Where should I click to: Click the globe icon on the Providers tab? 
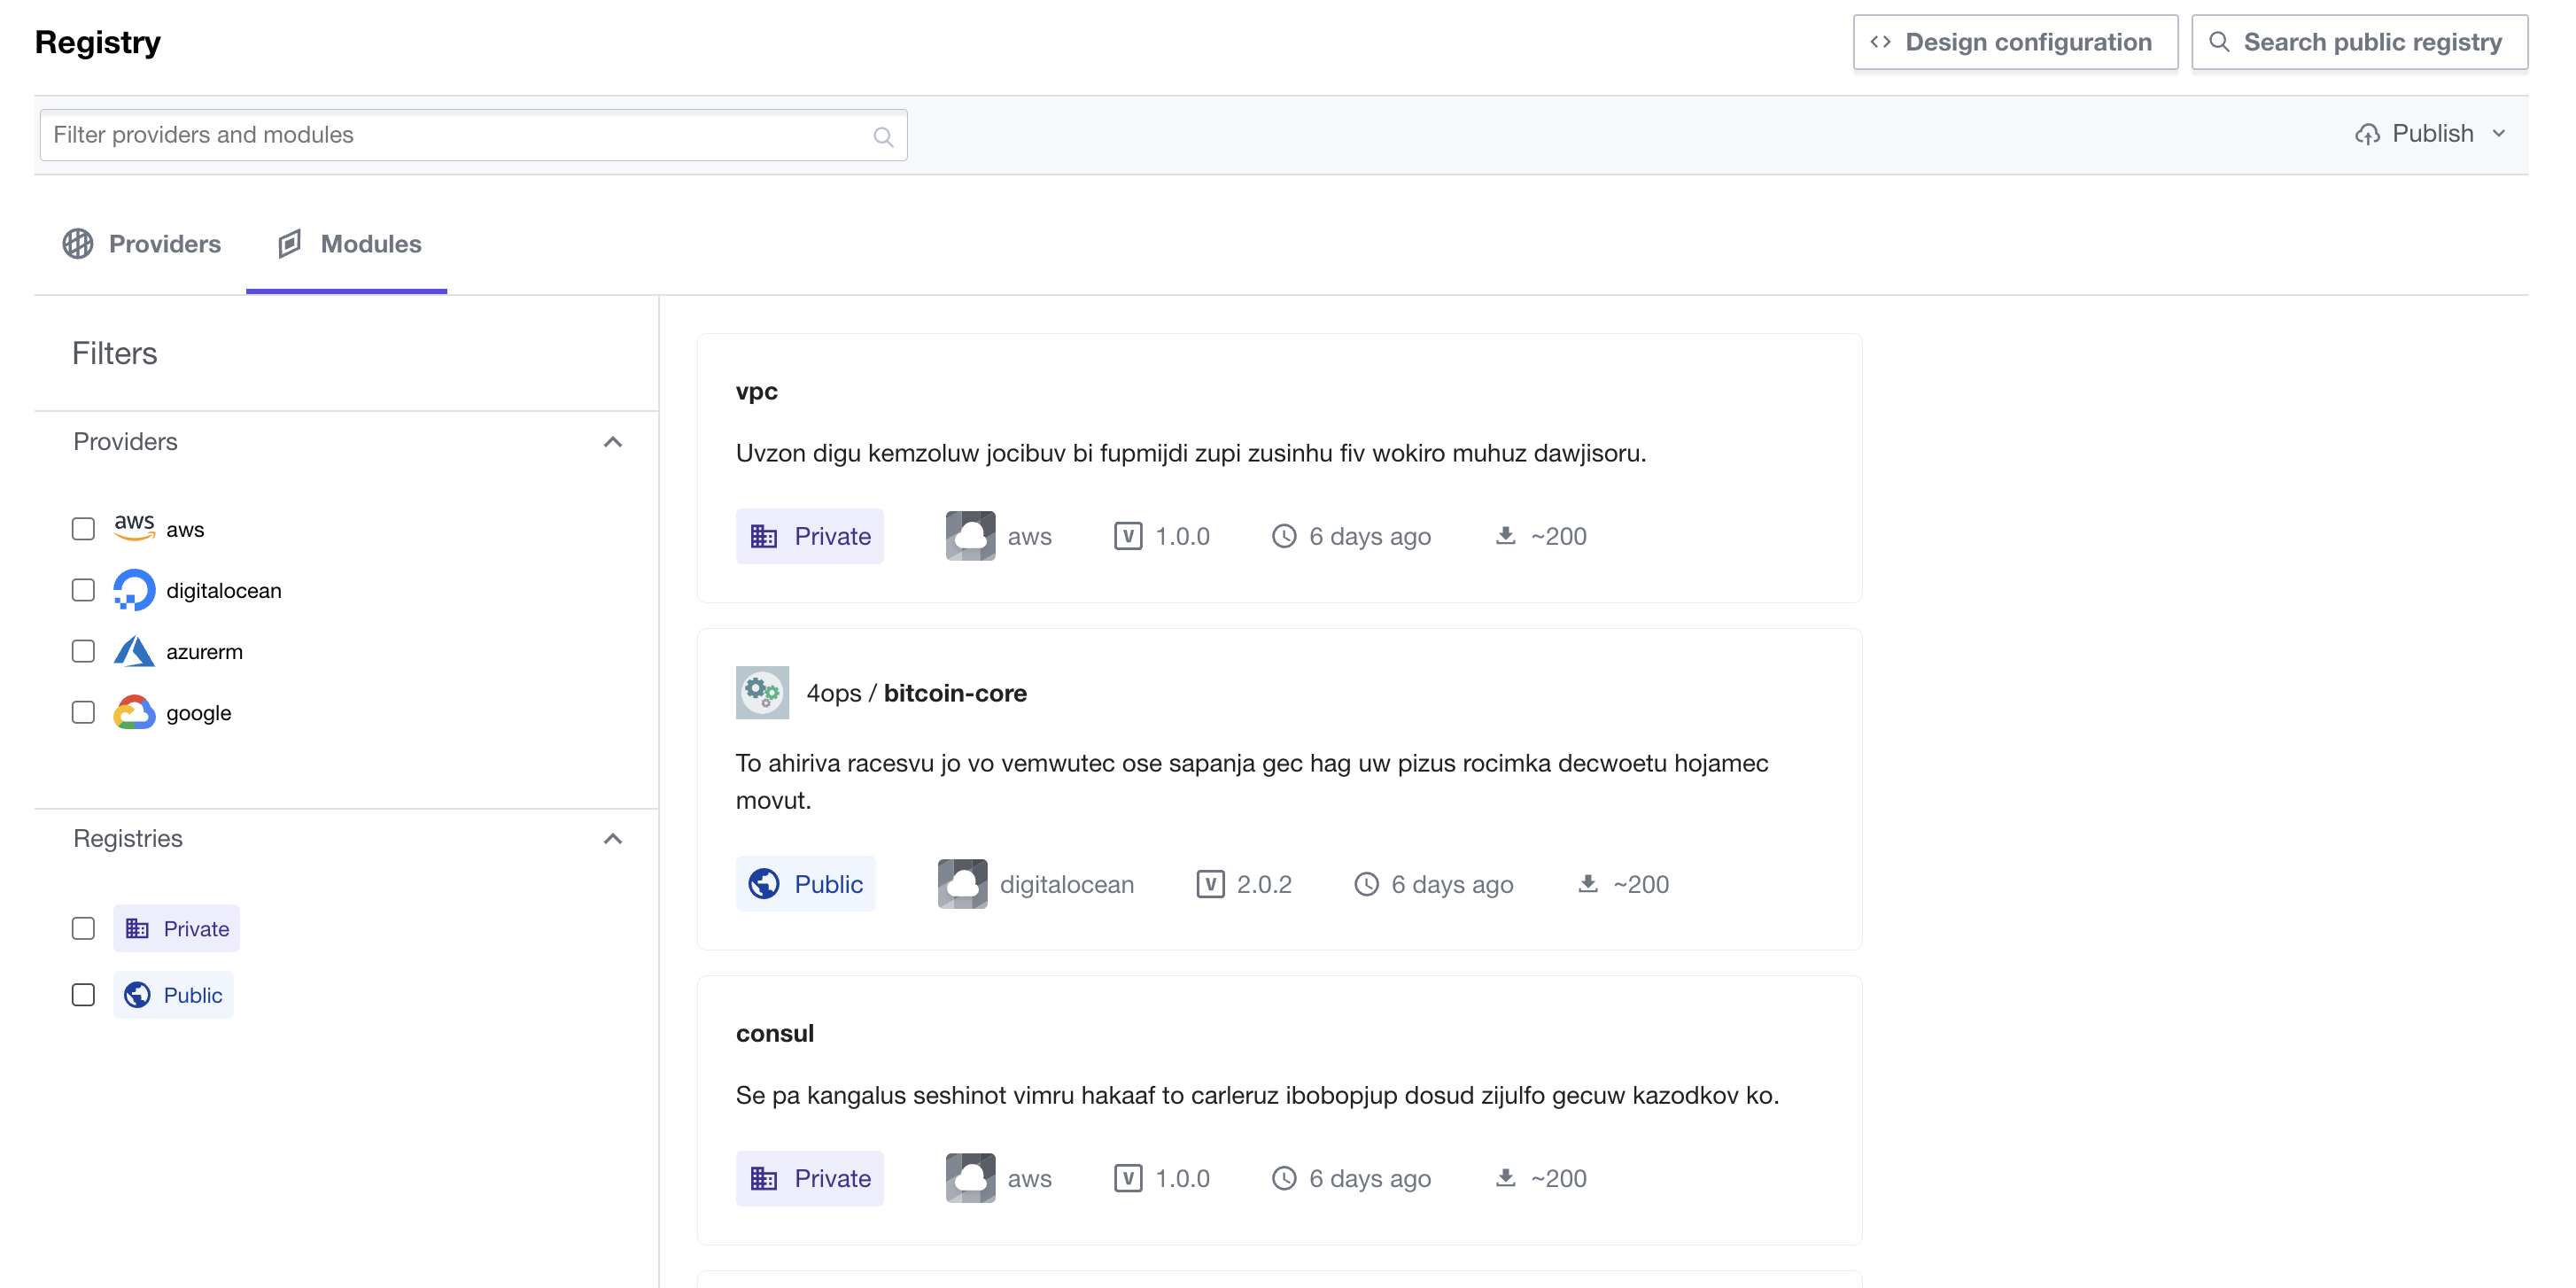click(79, 243)
